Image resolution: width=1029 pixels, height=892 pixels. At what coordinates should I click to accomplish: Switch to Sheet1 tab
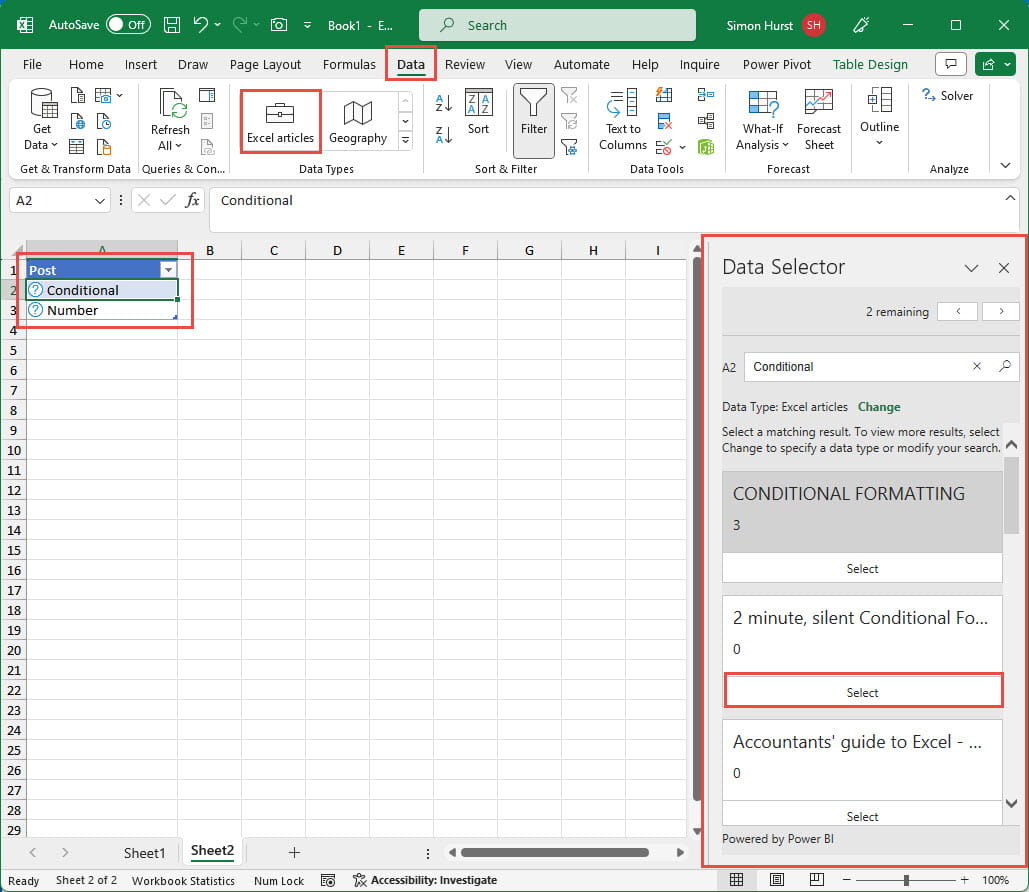click(x=144, y=852)
